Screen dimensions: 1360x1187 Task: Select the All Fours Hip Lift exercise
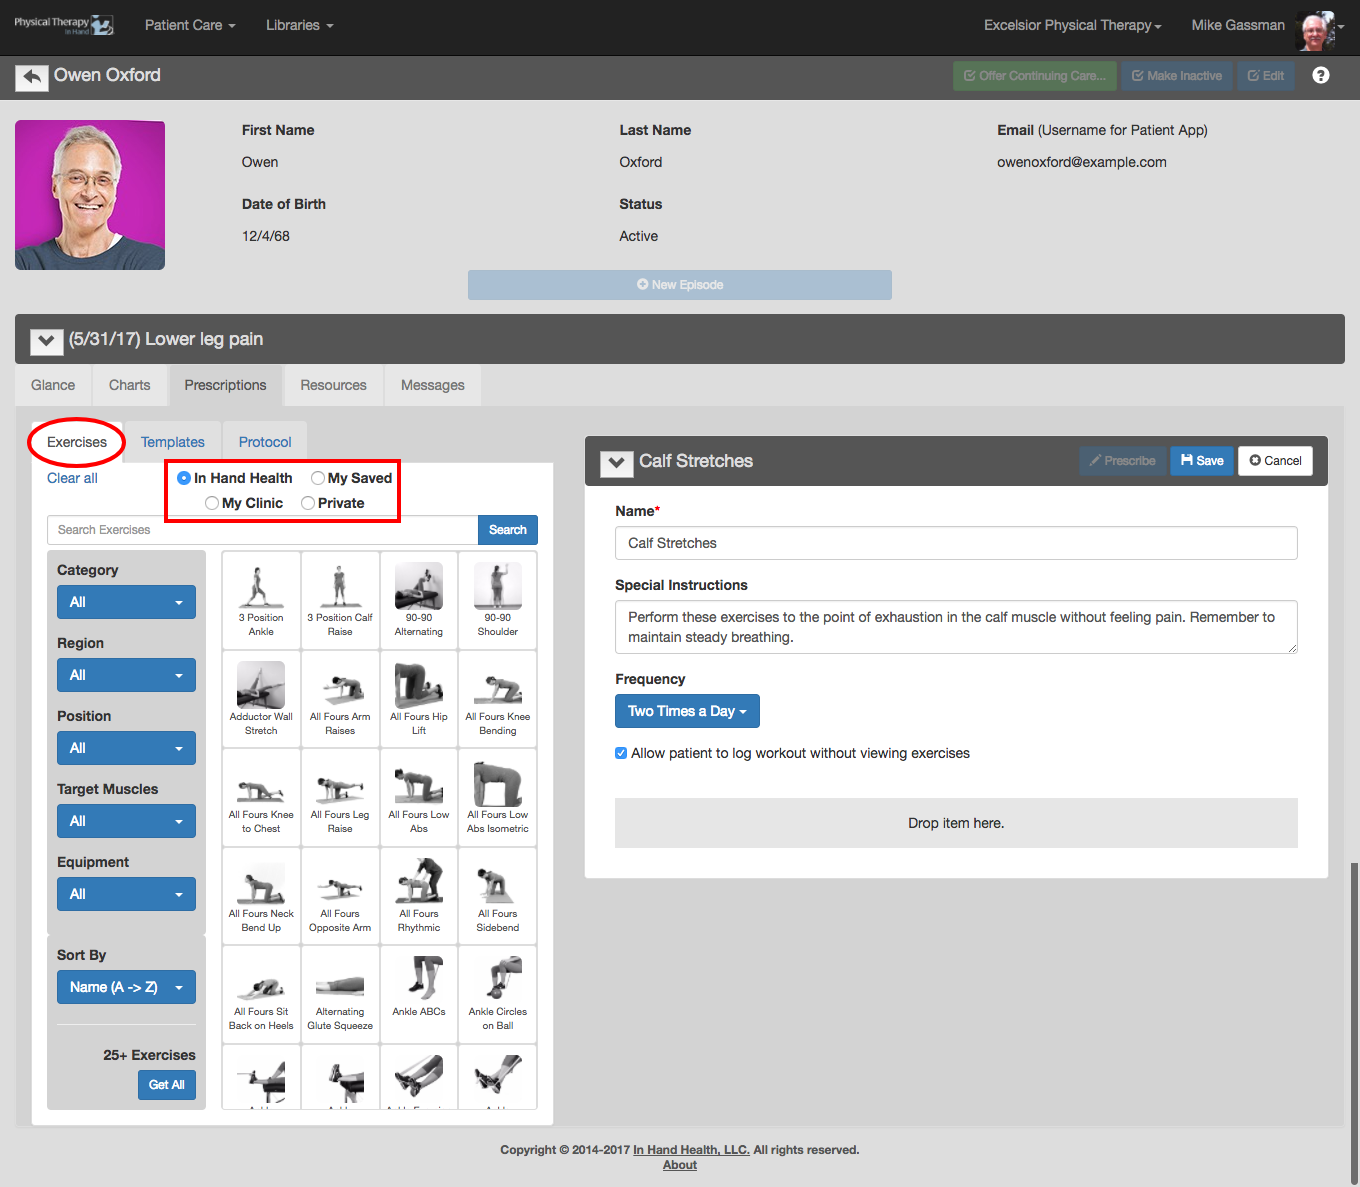click(419, 698)
